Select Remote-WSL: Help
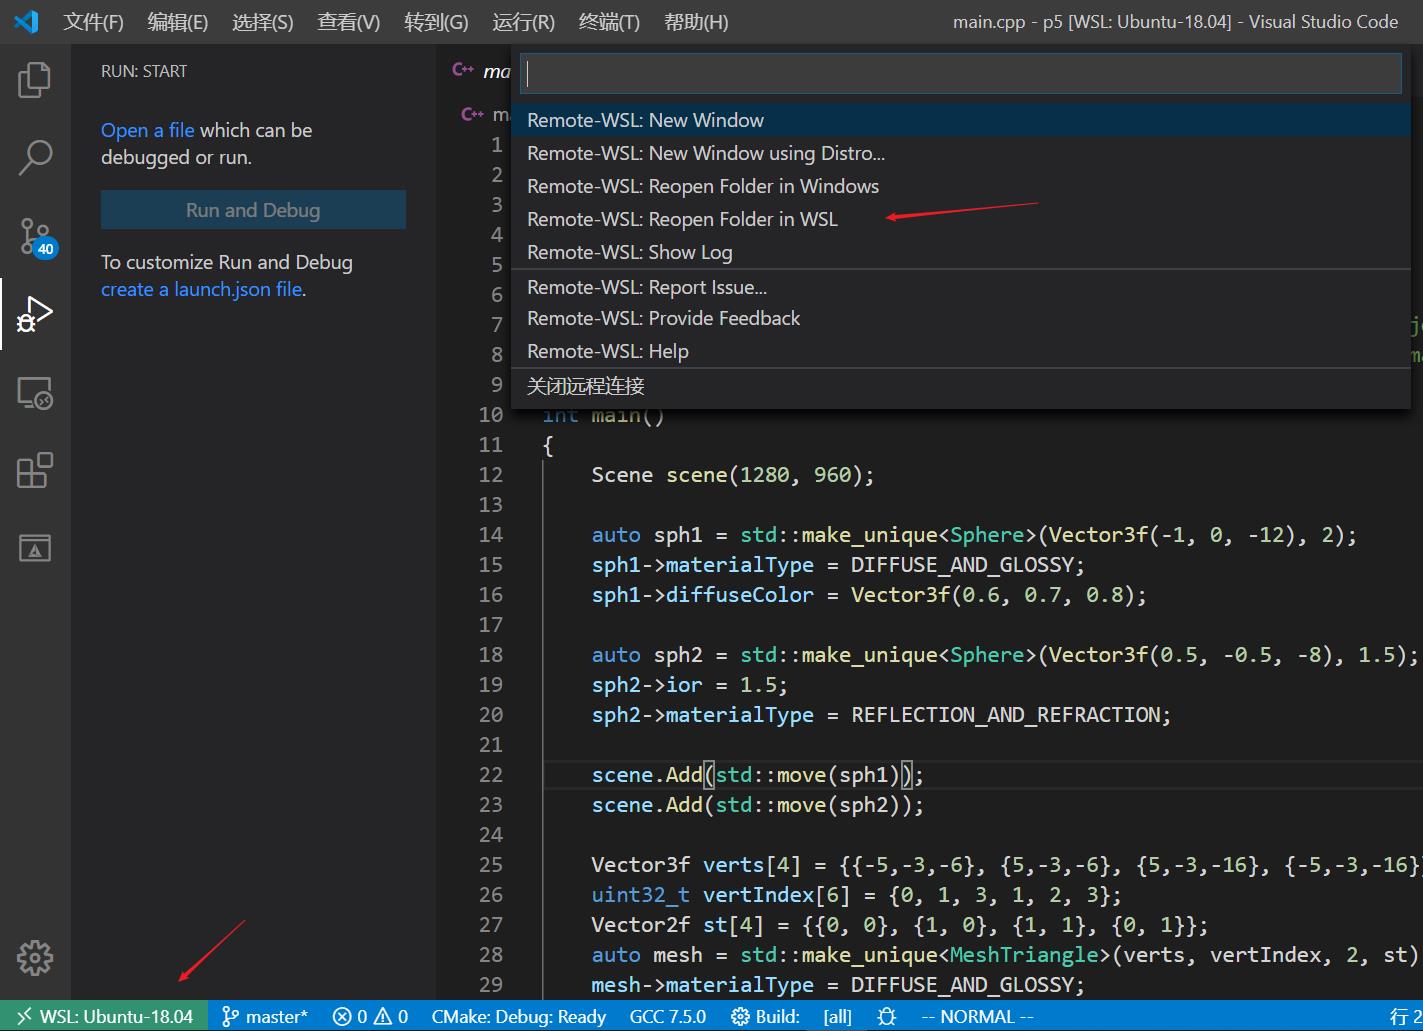This screenshot has height=1031, width=1423. (961, 351)
